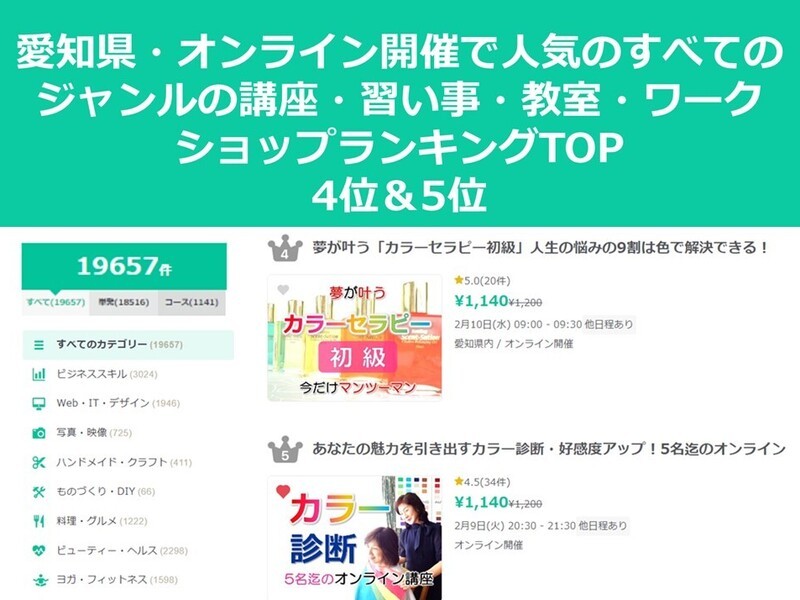This screenshot has width=800, height=600.
Task: Open the あなたの魅力を引き出すカラー診断 course title
Action: [549, 449]
